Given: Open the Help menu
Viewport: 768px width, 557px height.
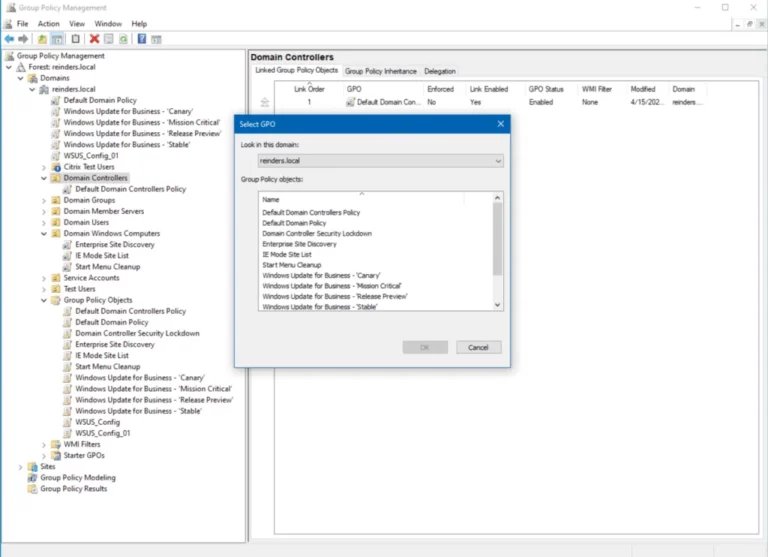Looking at the screenshot, I should [x=139, y=24].
